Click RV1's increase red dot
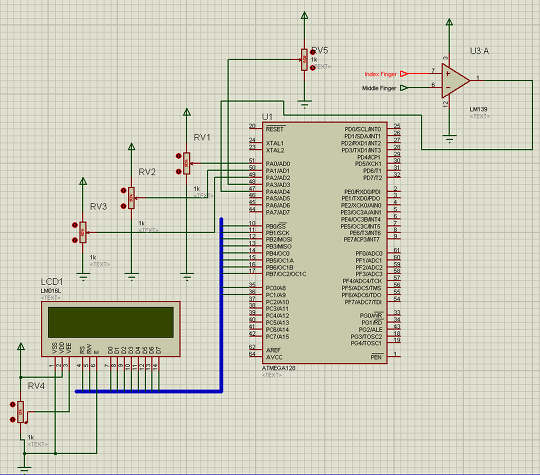The image size is (540, 475). coord(178,156)
